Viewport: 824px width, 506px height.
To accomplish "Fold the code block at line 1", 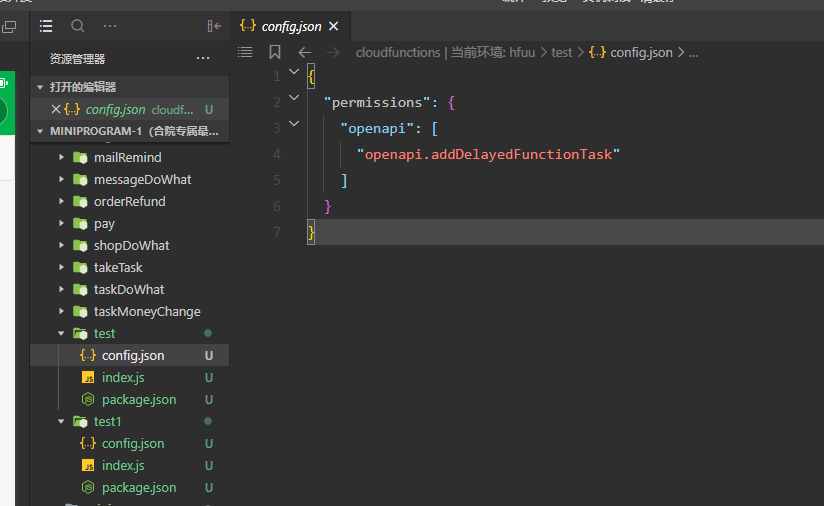I will click(294, 71).
